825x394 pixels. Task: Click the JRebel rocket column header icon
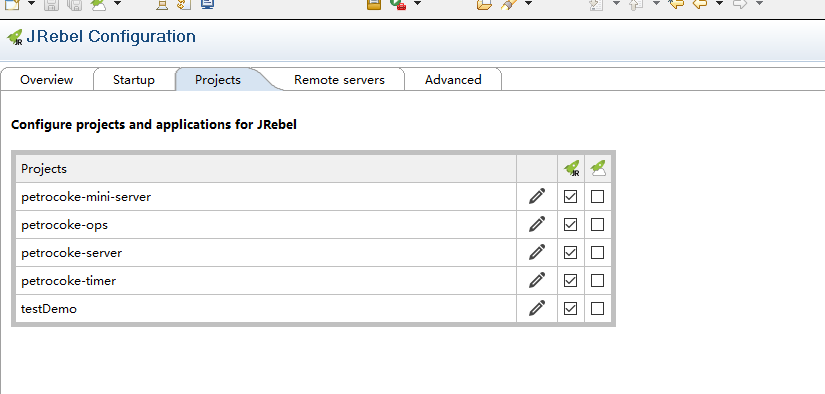pos(571,169)
